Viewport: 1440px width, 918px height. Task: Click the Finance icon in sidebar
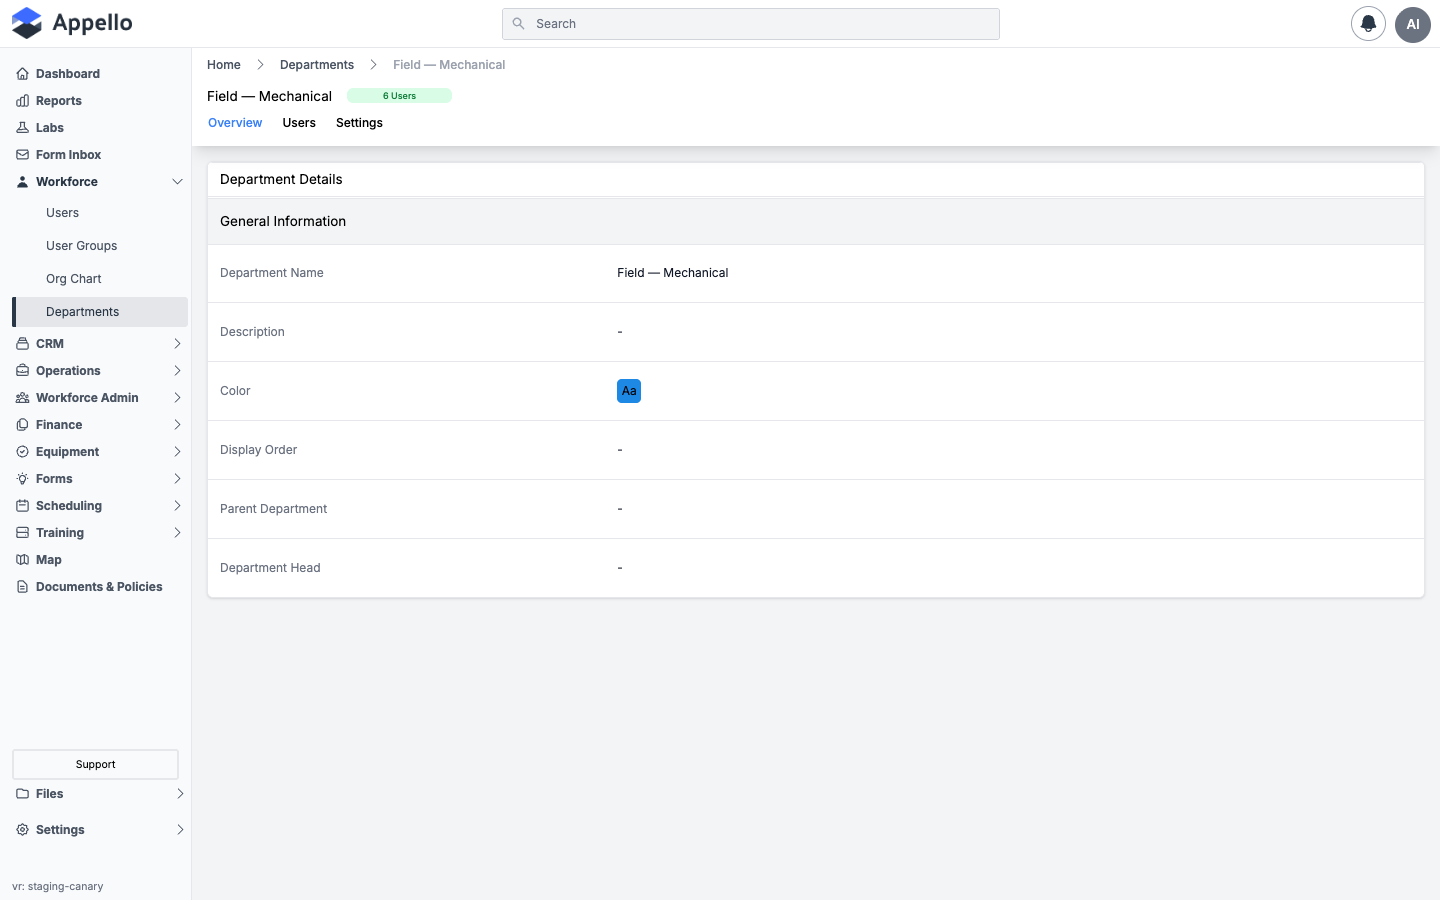click(x=22, y=425)
